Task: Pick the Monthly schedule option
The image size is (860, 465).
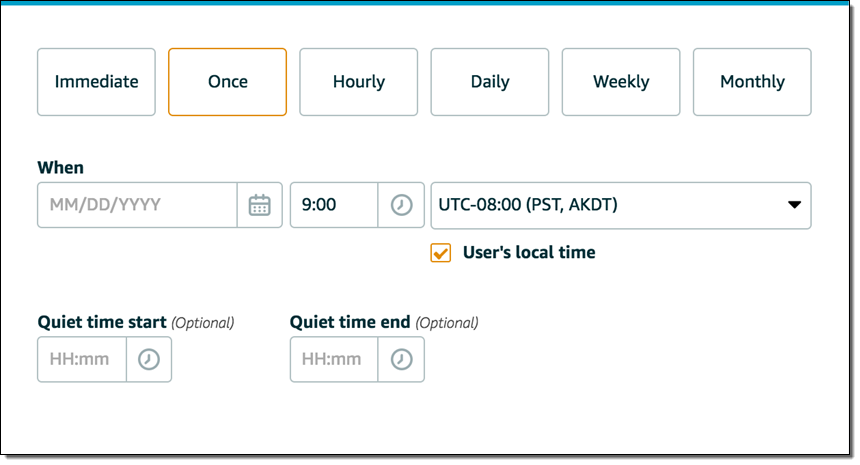Action: (752, 82)
